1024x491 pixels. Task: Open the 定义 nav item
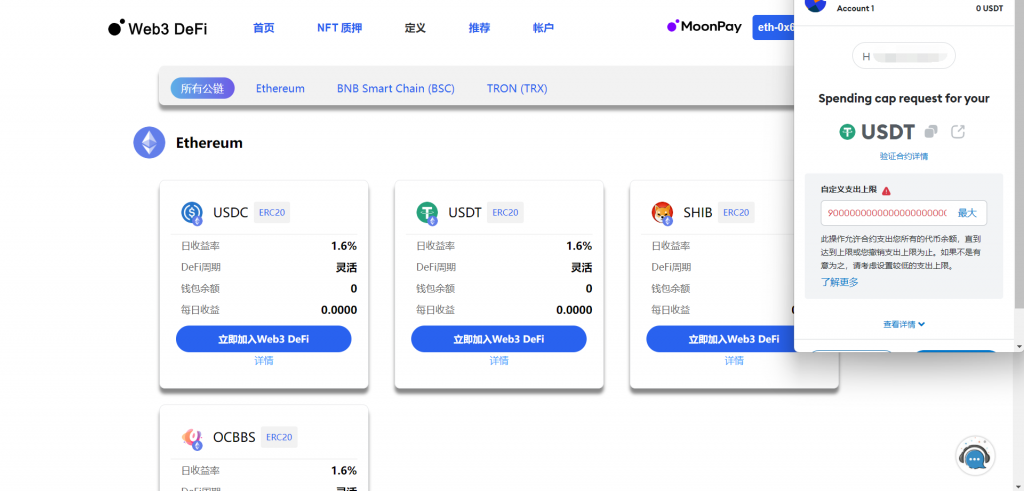pyautogui.click(x=415, y=28)
